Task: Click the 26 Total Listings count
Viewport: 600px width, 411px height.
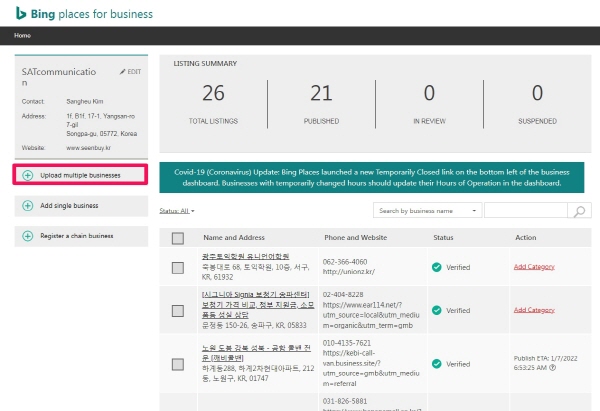Action: [x=213, y=93]
